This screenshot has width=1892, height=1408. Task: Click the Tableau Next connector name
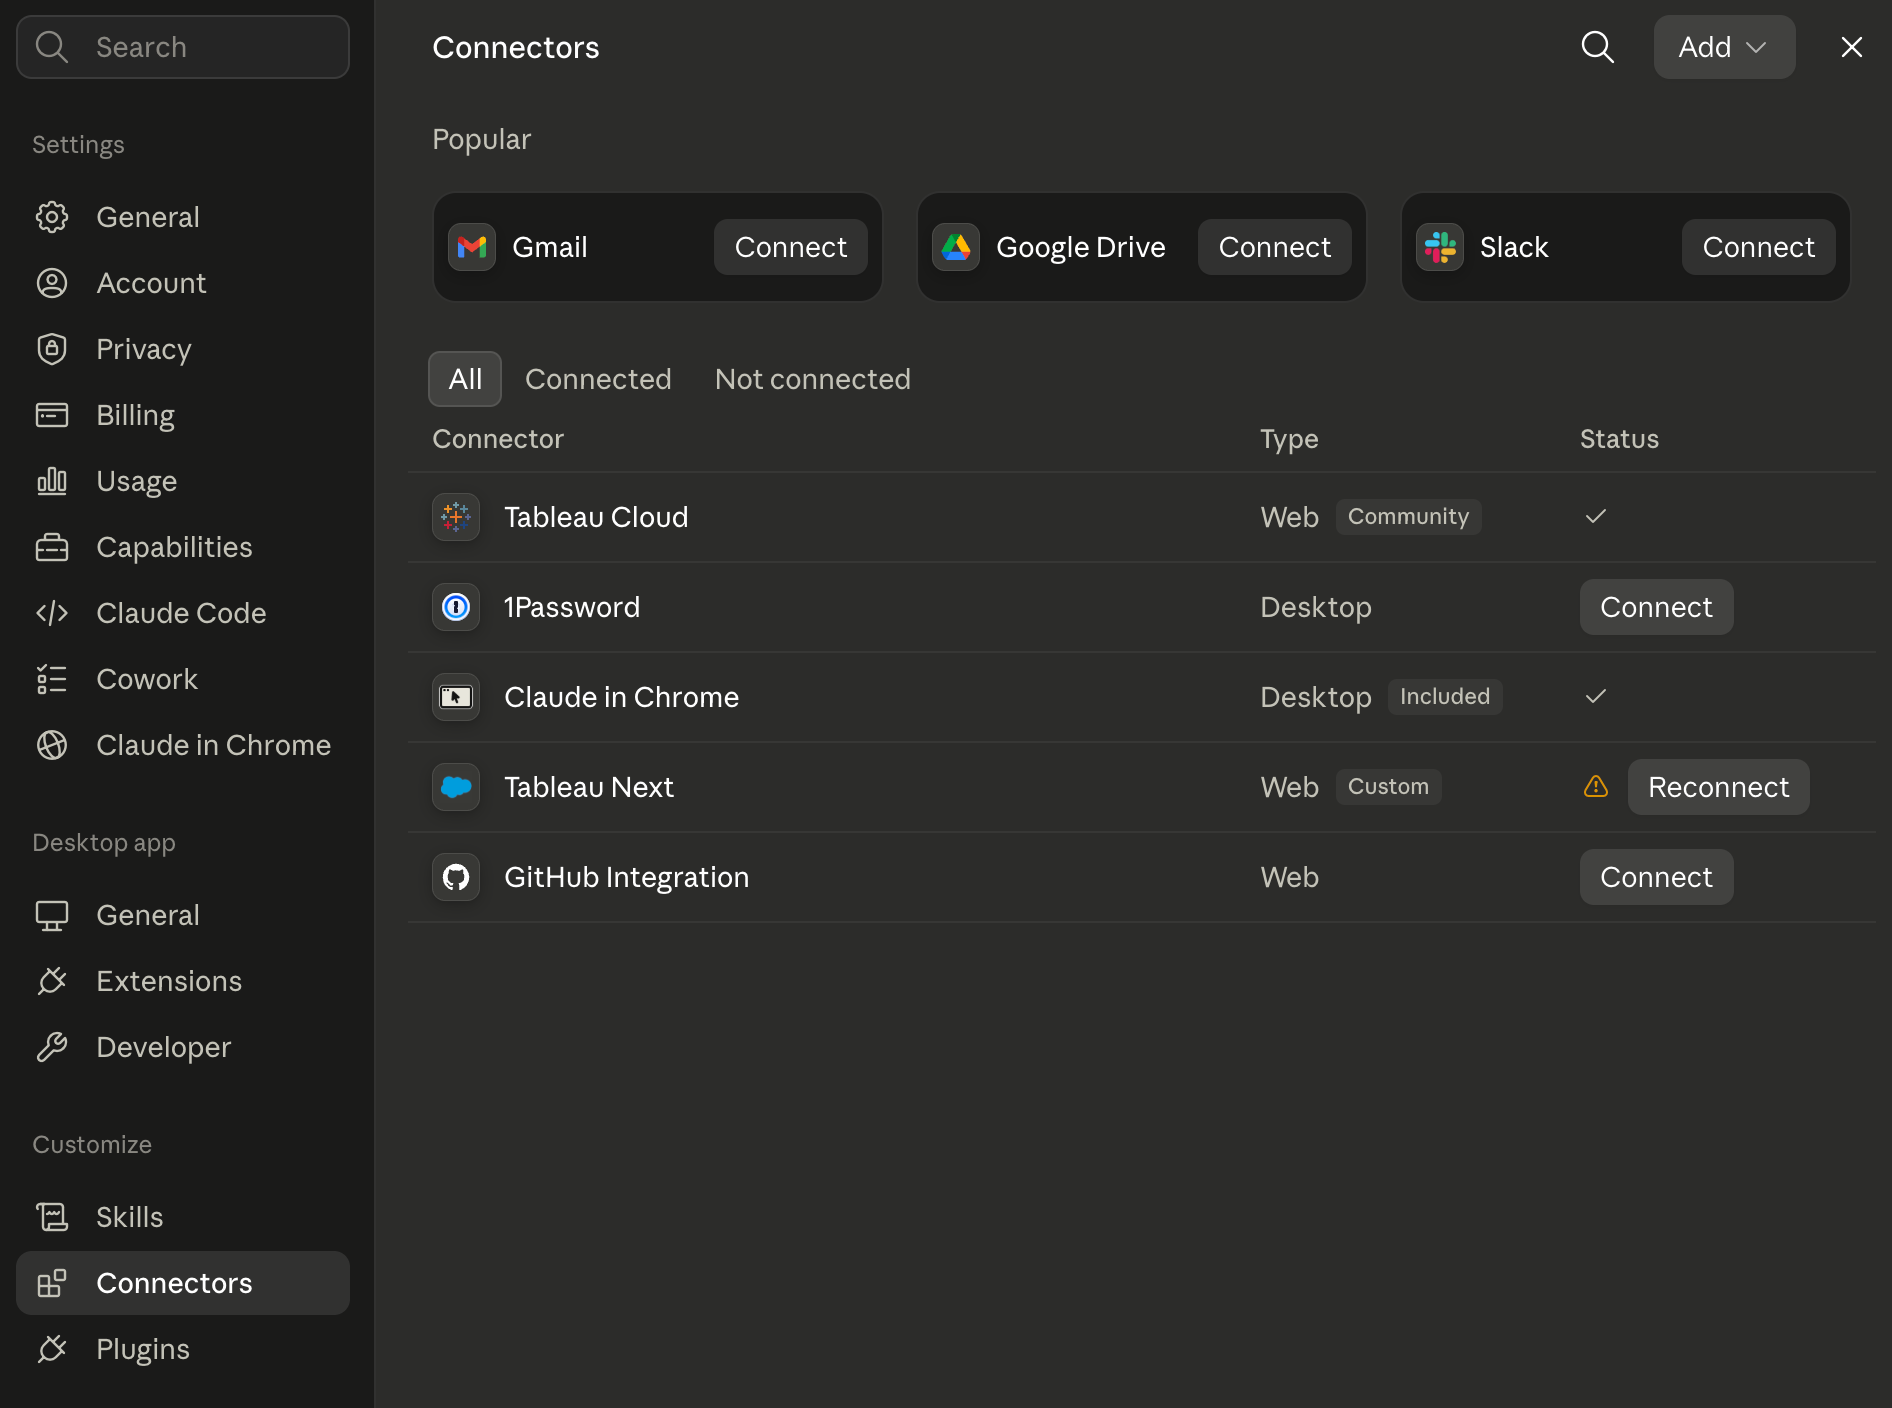(589, 787)
